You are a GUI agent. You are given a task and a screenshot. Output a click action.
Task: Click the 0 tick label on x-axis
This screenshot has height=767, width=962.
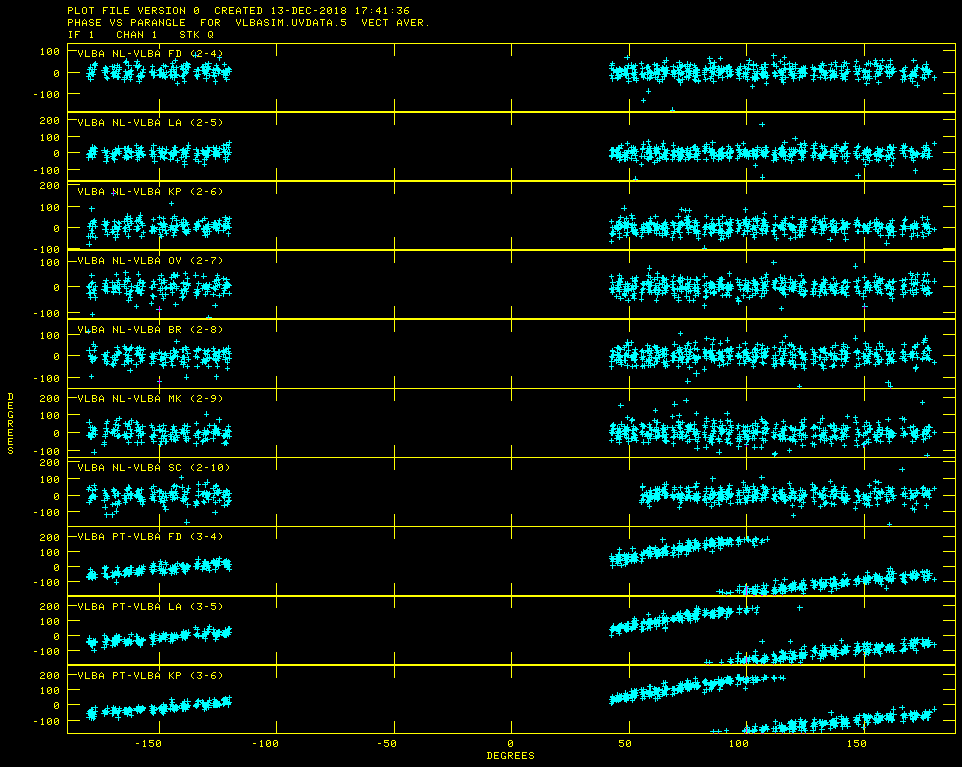(510, 745)
